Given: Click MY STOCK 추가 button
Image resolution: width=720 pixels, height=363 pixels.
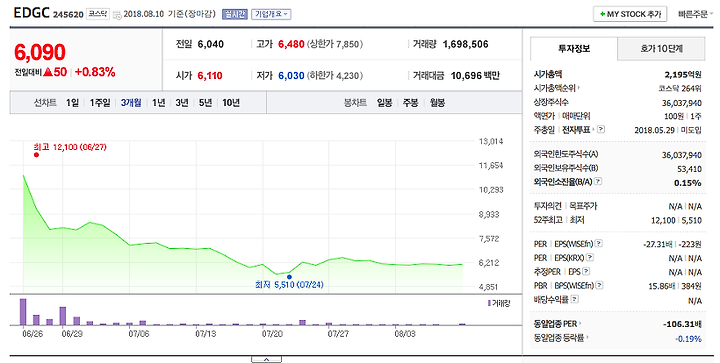Looking at the screenshot, I should point(630,14).
